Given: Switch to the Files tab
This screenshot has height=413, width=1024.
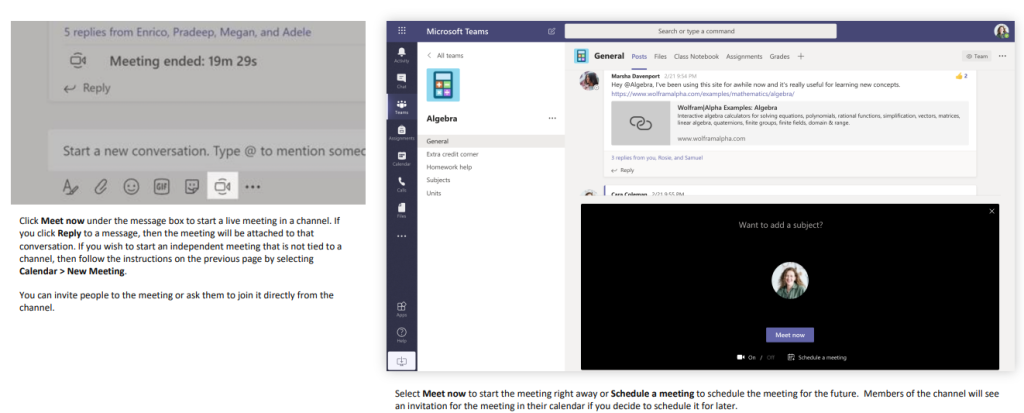Looking at the screenshot, I should coord(660,57).
